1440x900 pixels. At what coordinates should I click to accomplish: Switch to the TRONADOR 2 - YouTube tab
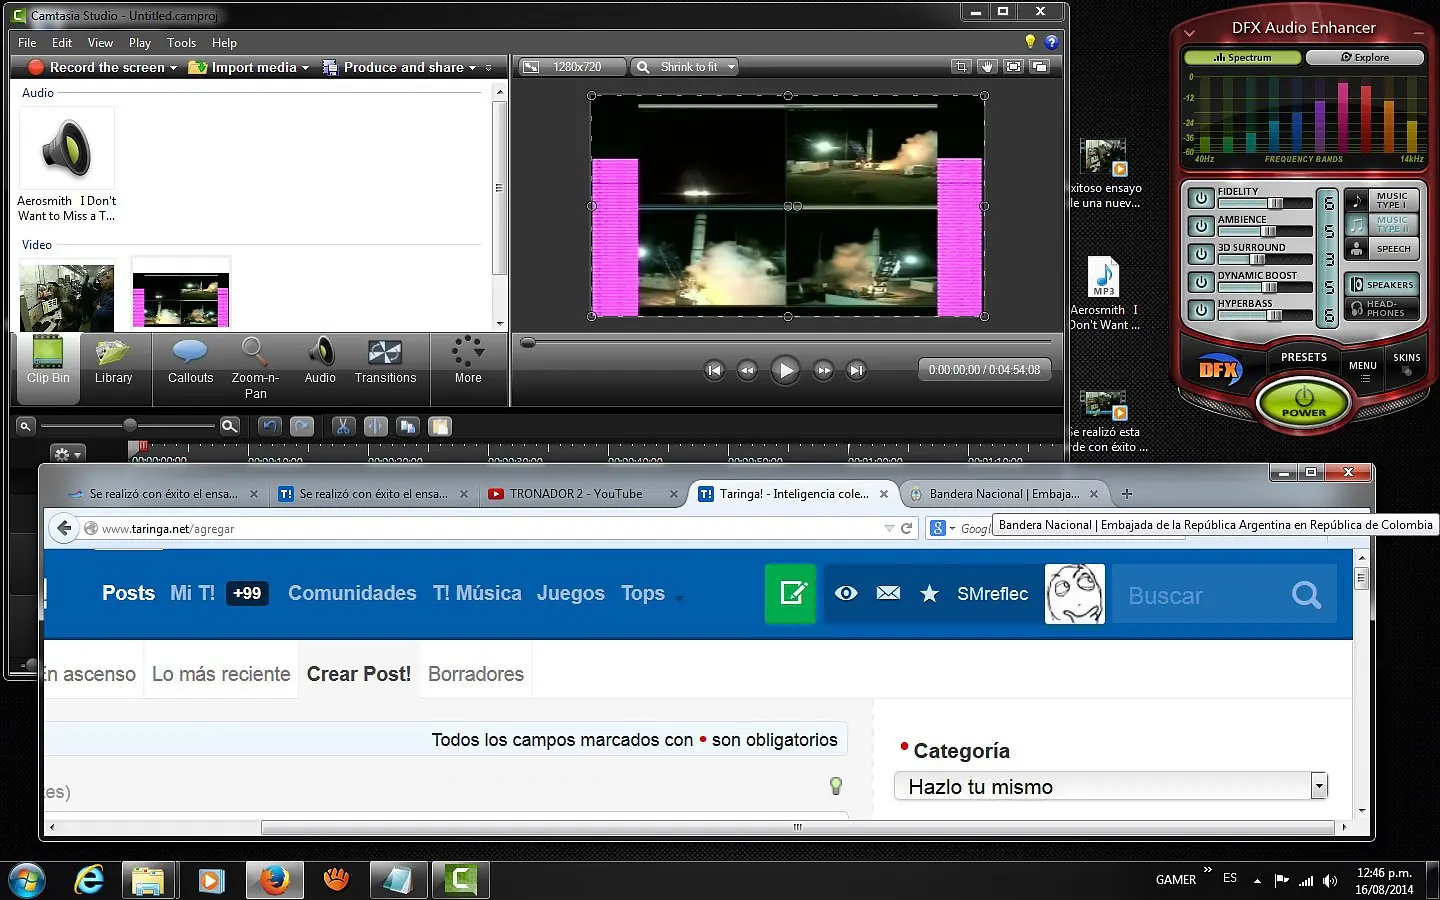(576, 494)
